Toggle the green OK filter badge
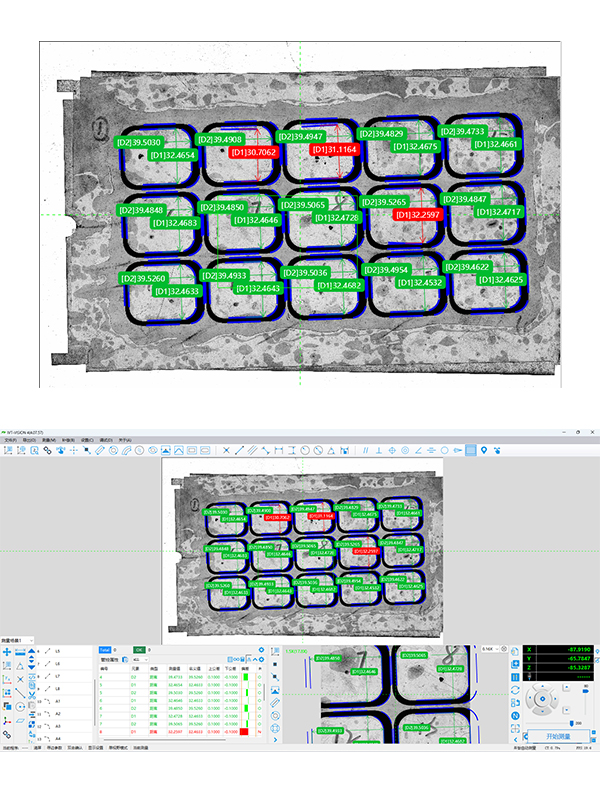This screenshot has height=800, width=600. click(139, 650)
